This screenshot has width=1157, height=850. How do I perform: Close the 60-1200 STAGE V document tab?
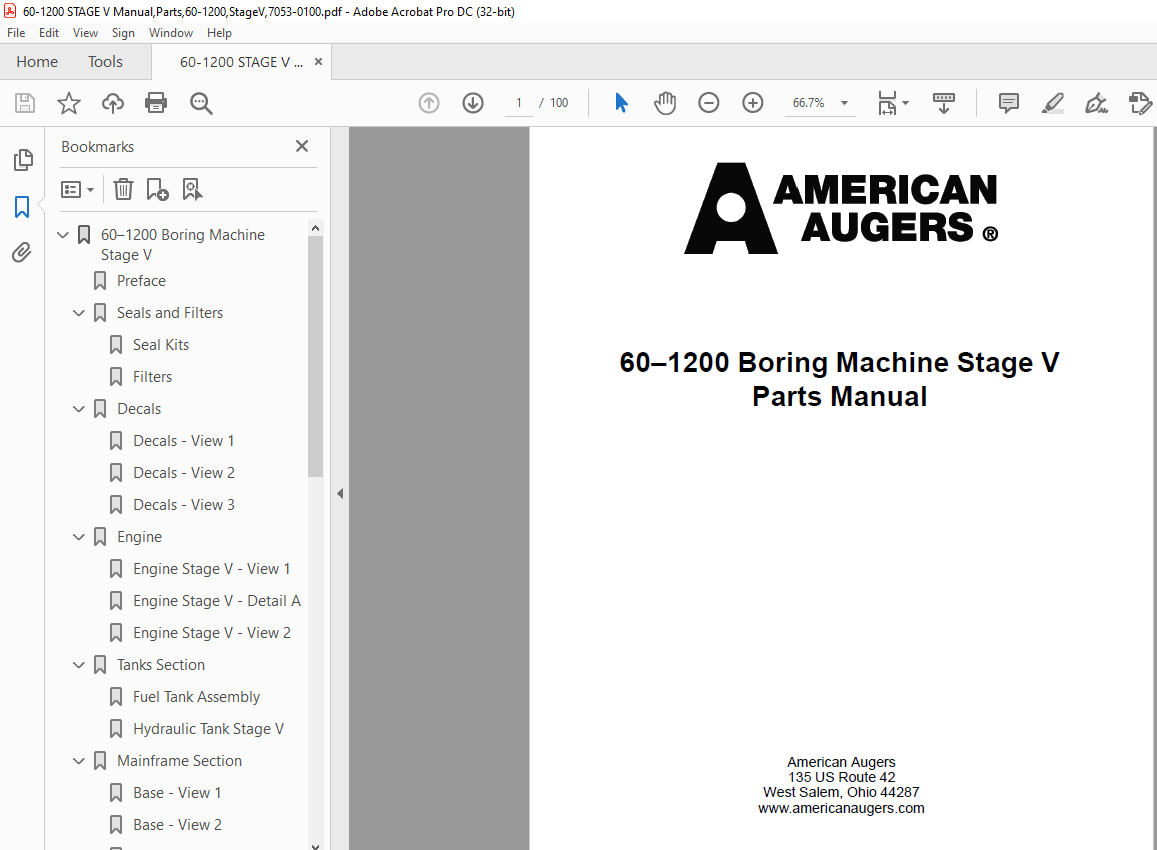319,62
